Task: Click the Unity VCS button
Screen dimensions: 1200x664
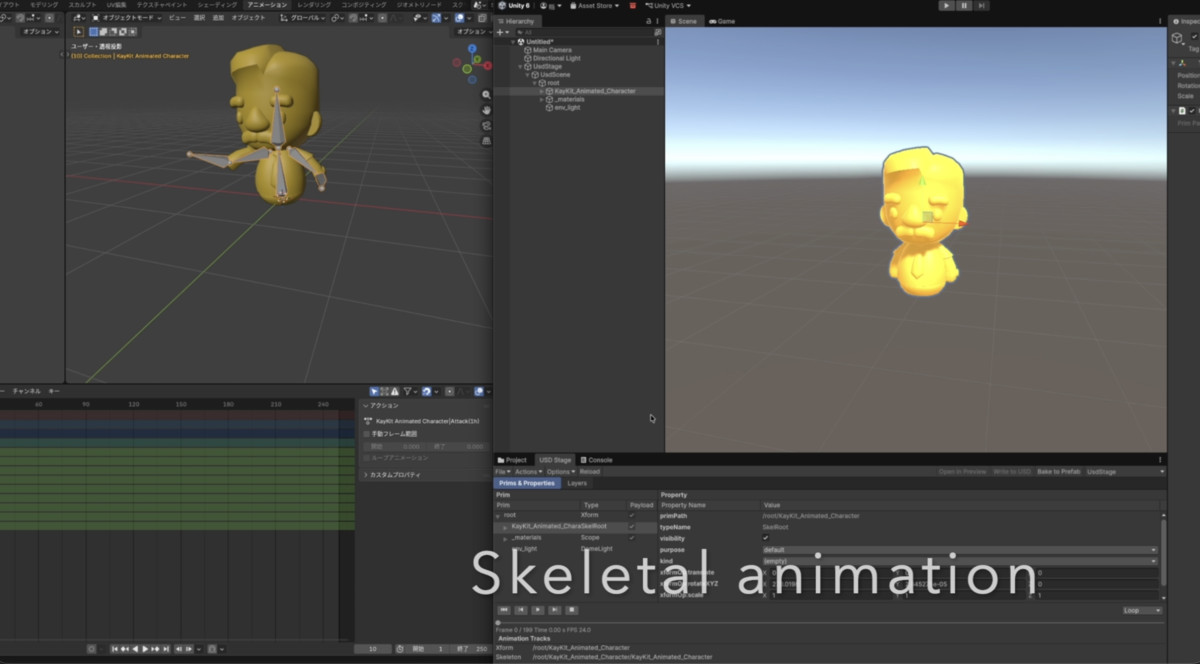Action: tap(668, 5)
